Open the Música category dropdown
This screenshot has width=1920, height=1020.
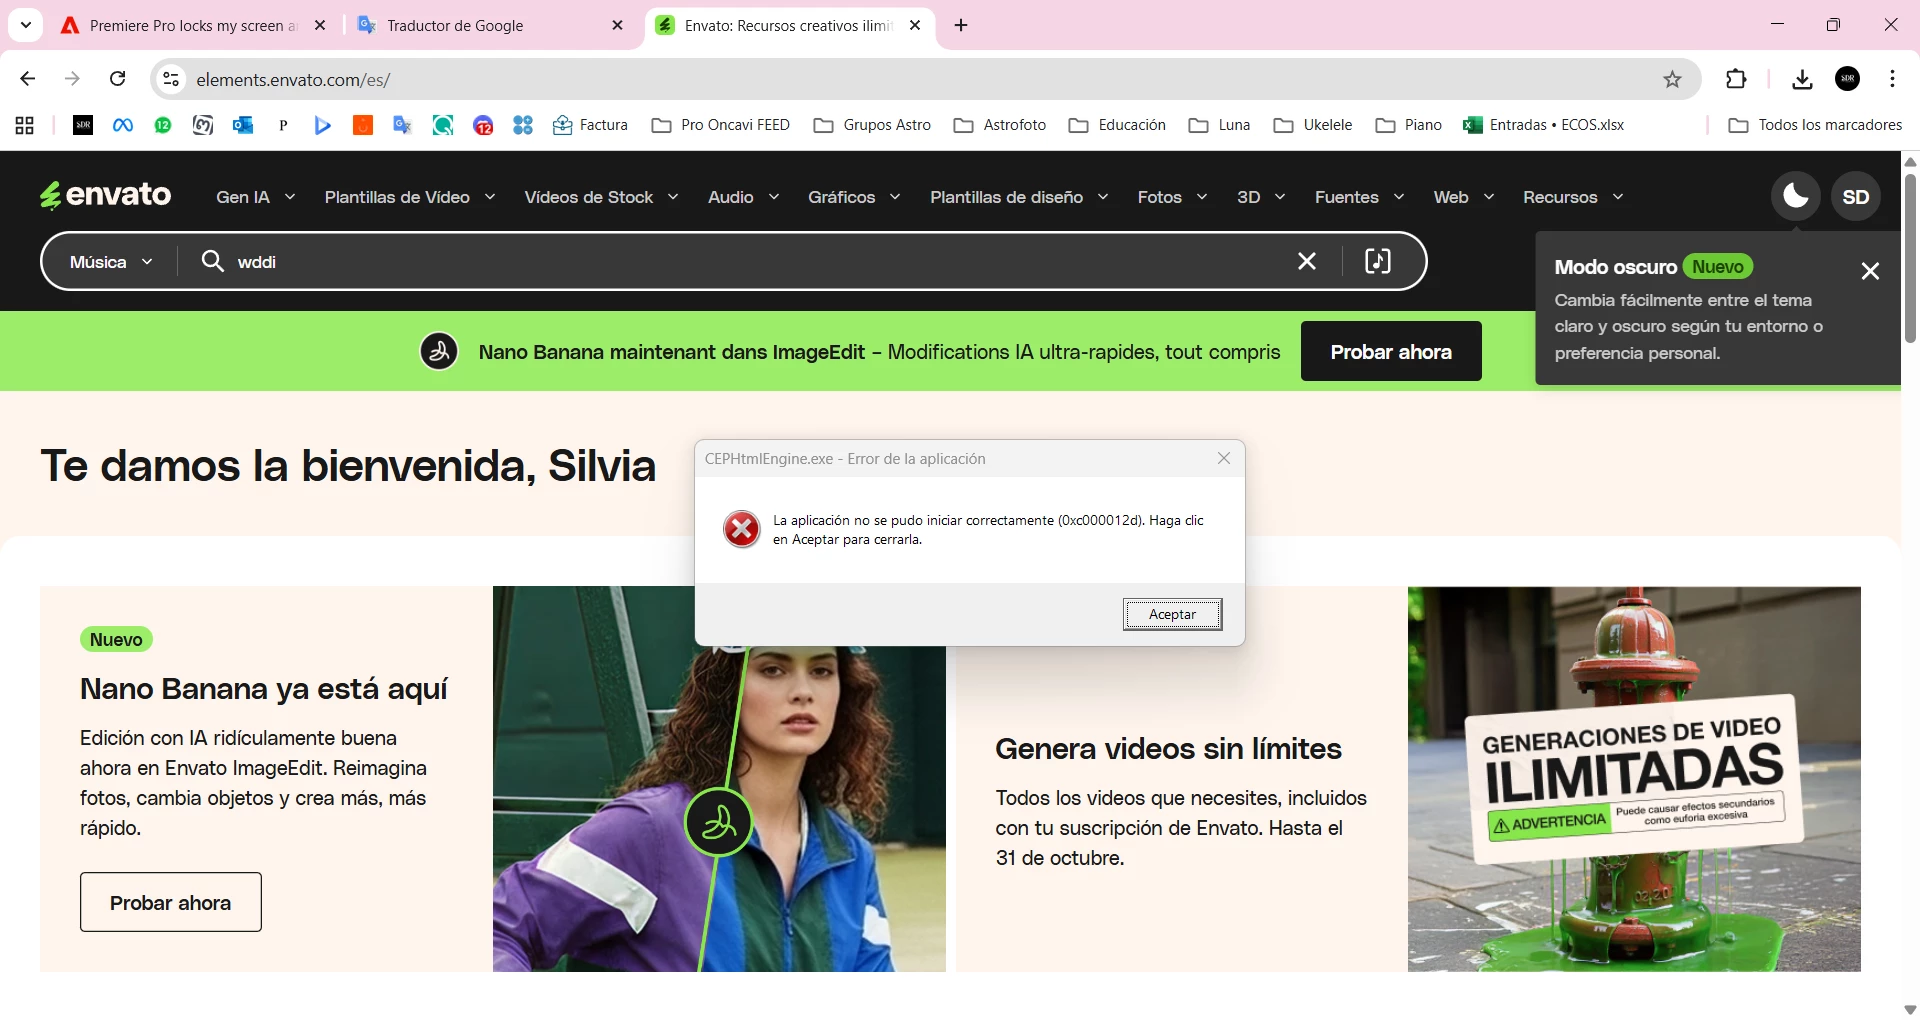tap(111, 262)
